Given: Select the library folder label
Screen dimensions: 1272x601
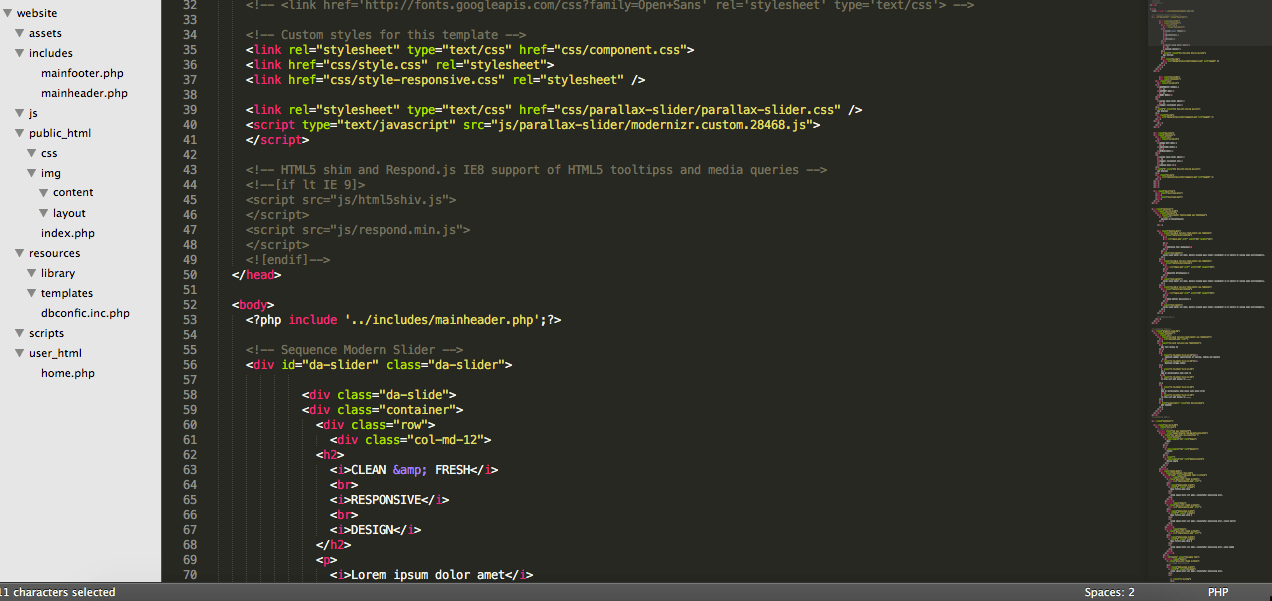Looking at the screenshot, I should coord(58,273).
